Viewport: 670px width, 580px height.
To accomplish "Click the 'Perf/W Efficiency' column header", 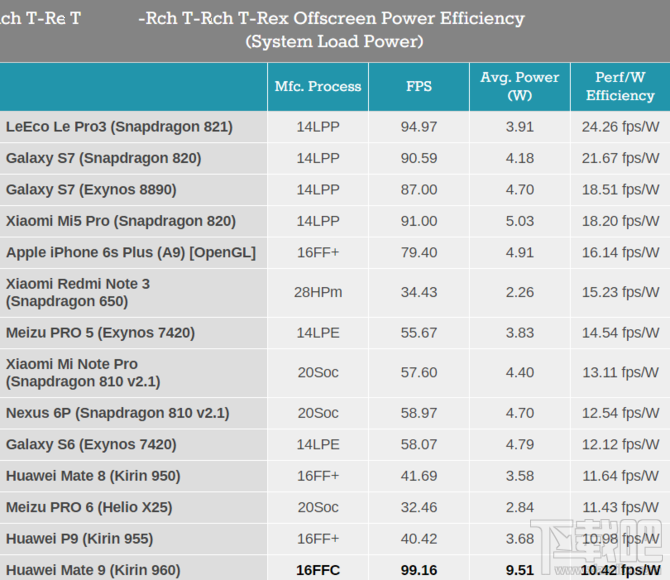I will click(620, 86).
